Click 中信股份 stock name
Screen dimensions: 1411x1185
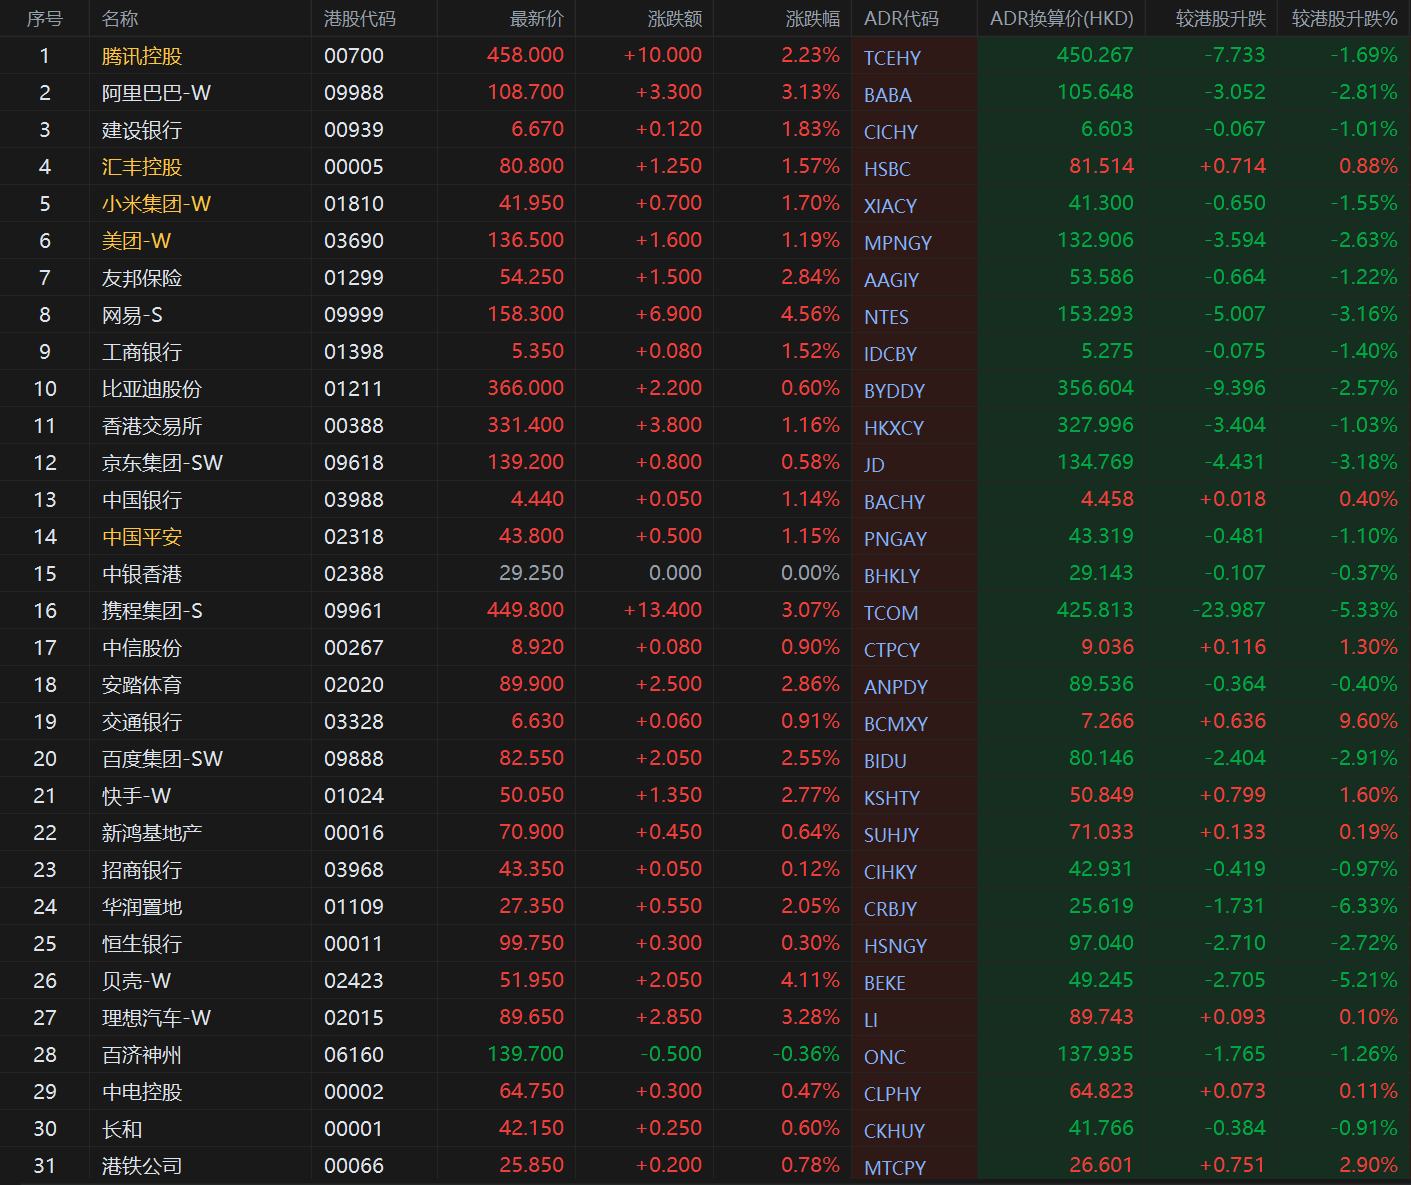pos(142,648)
